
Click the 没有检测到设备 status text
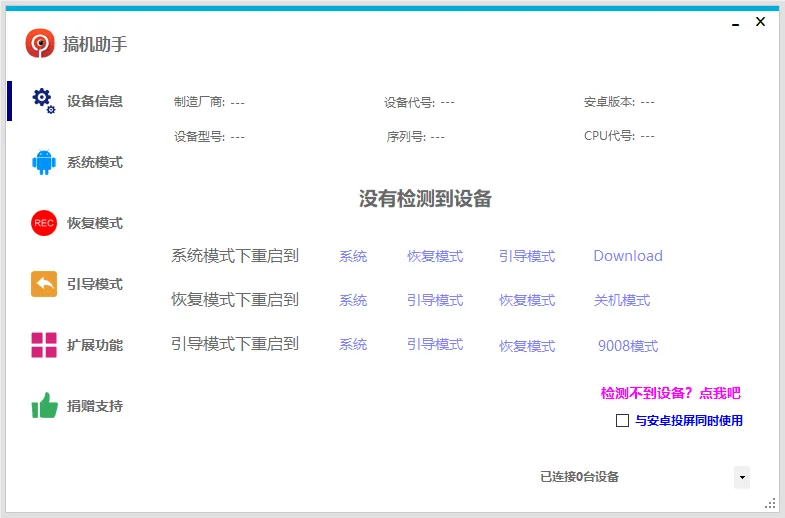pos(425,199)
